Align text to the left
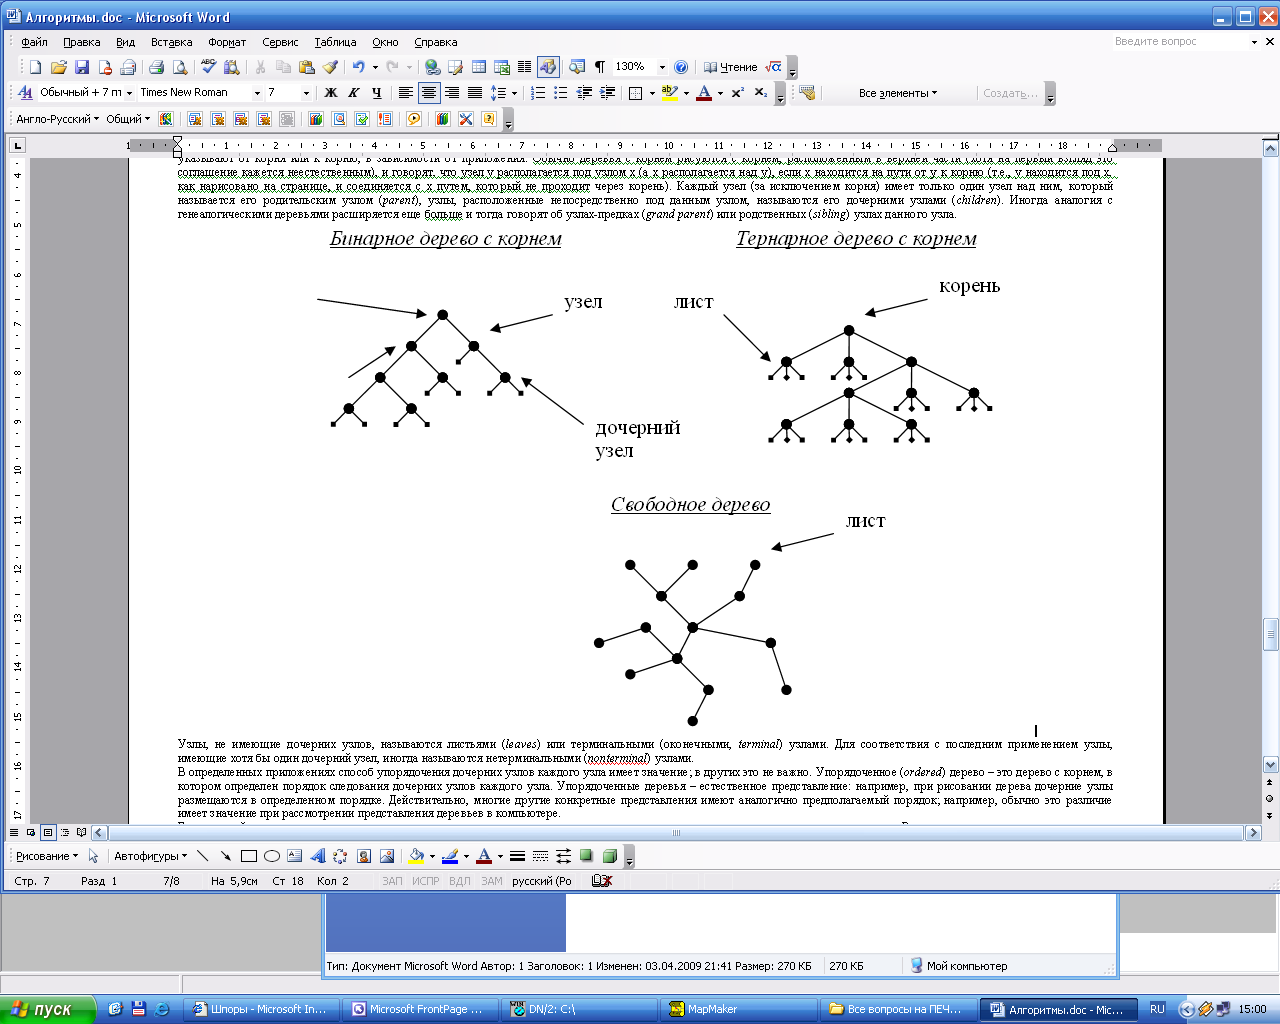This screenshot has width=1280, height=1024. (x=406, y=93)
